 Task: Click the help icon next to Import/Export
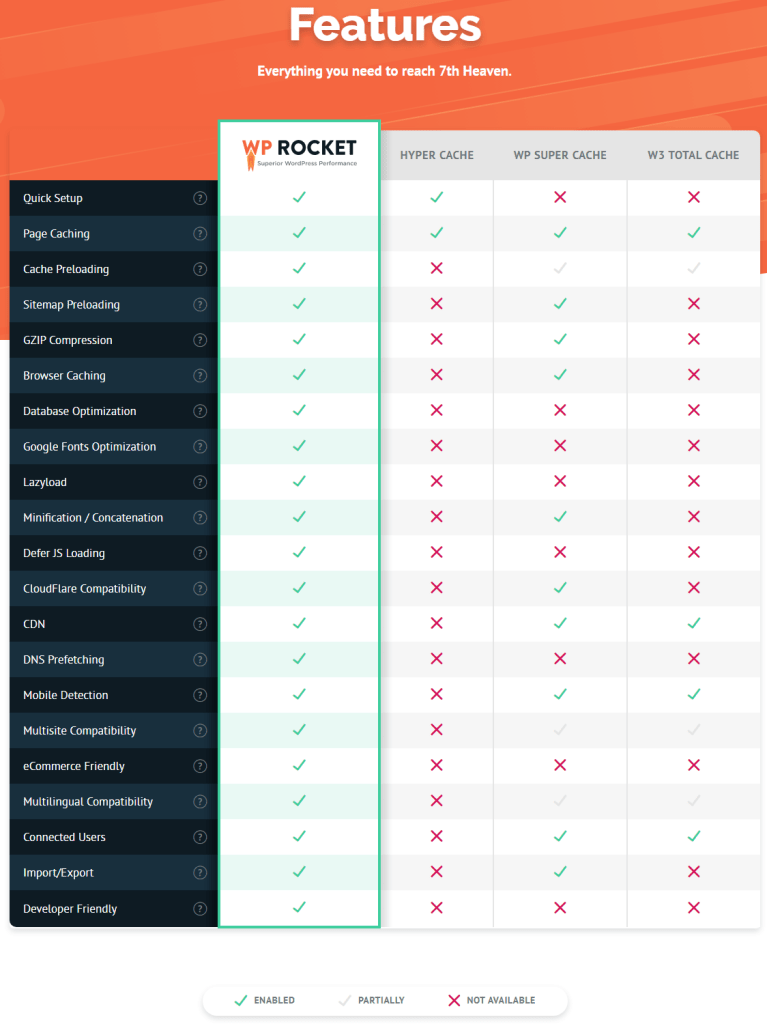coord(200,872)
